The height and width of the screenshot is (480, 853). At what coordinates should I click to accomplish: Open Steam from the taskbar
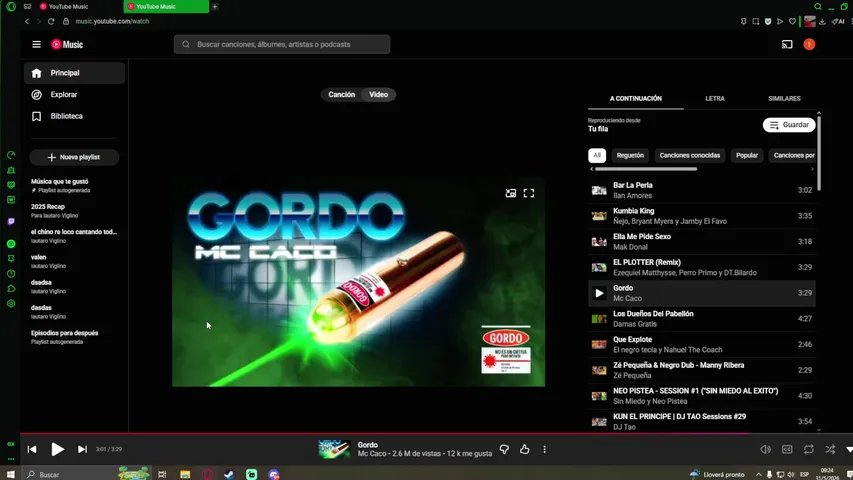229,475
